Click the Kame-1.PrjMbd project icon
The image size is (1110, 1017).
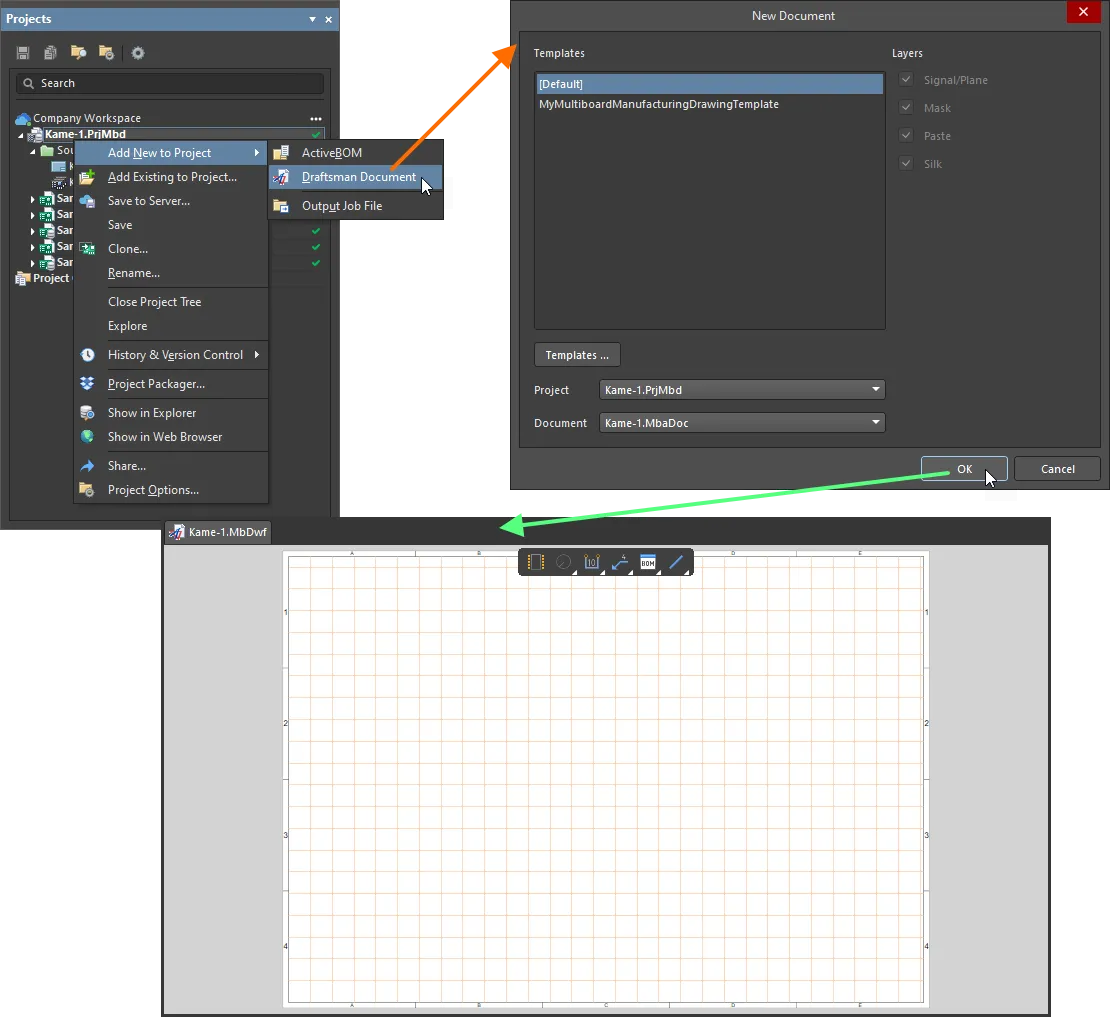click(35, 134)
